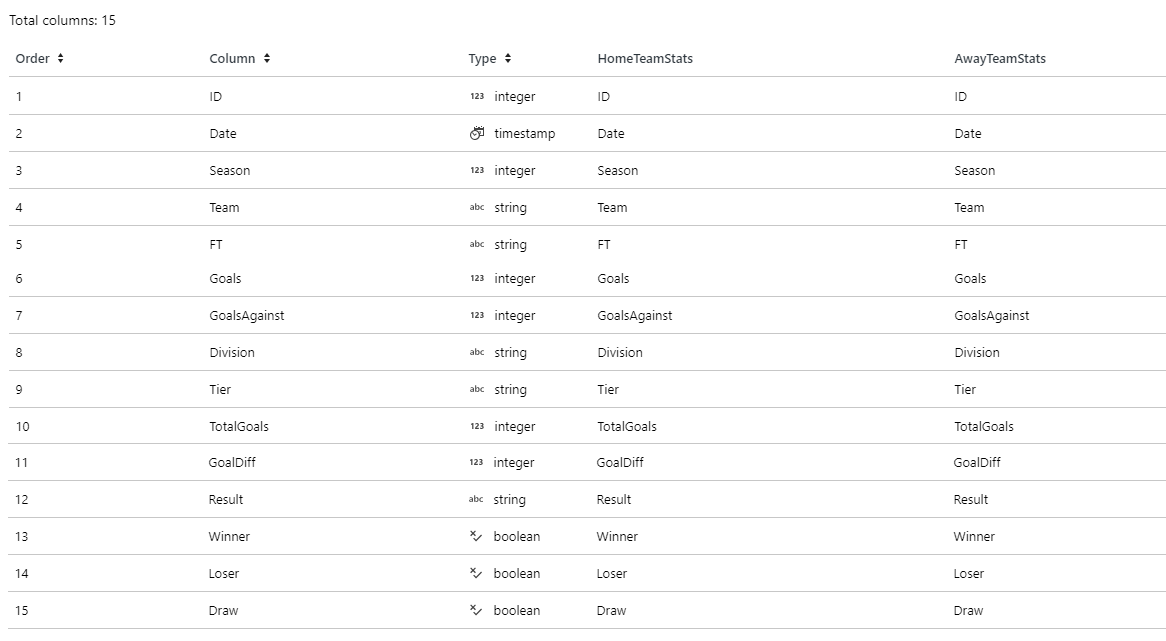Select the GoalDiff cell under AwayTeamStats
The width and height of the screenshot is (1166, 641).
976,463
